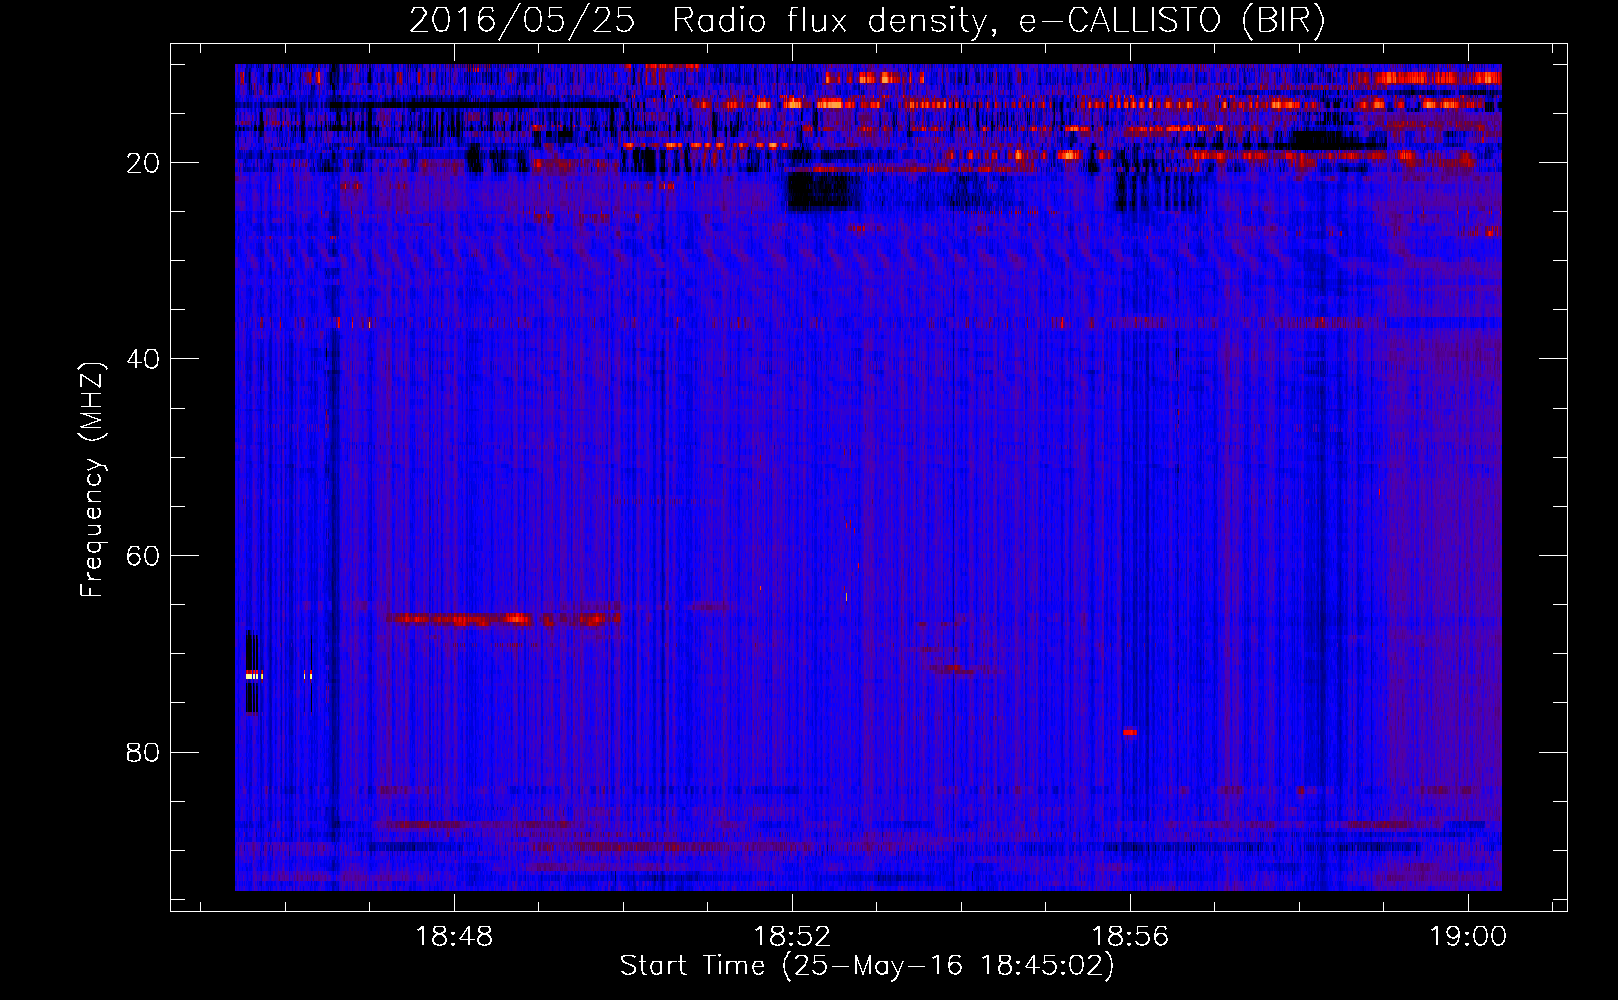Click the 60 MHz frequency tick label

tap(143, 556)
